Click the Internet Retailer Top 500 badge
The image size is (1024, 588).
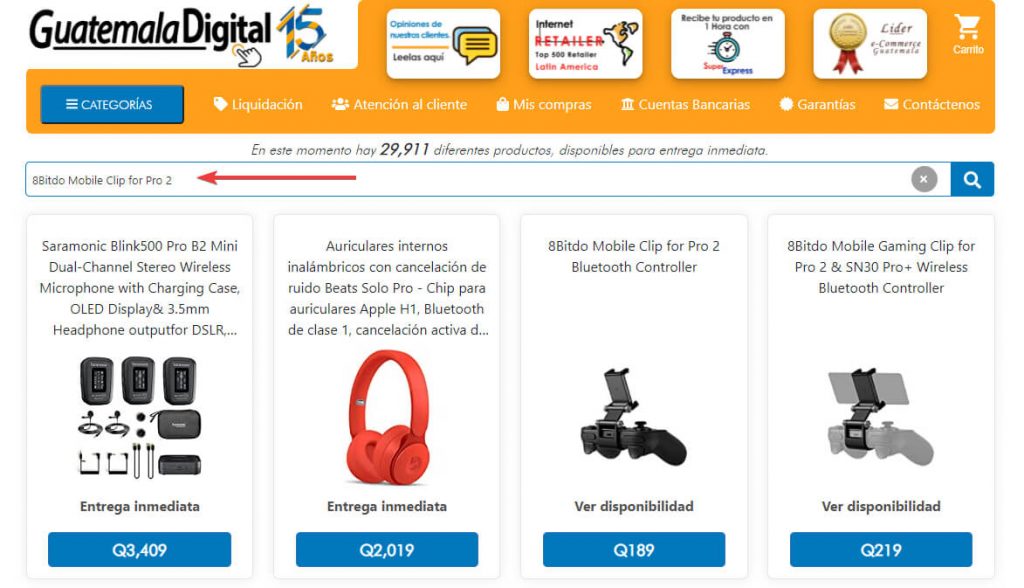(x=585, y=44)
